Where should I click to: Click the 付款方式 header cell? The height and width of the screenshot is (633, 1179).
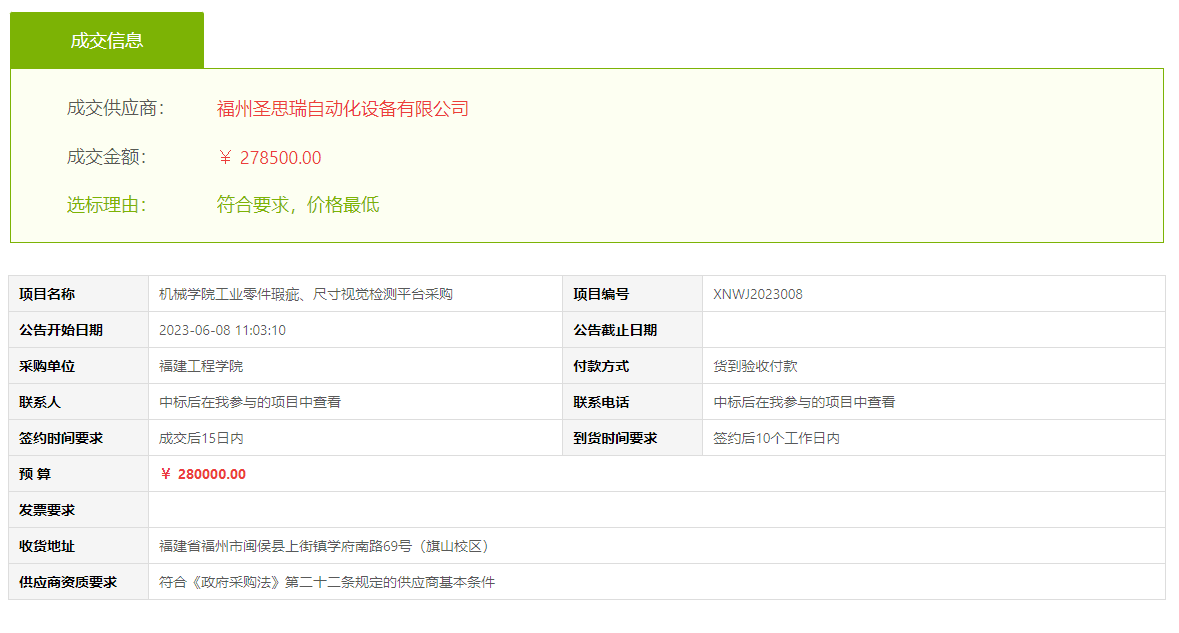click(632, 366)
